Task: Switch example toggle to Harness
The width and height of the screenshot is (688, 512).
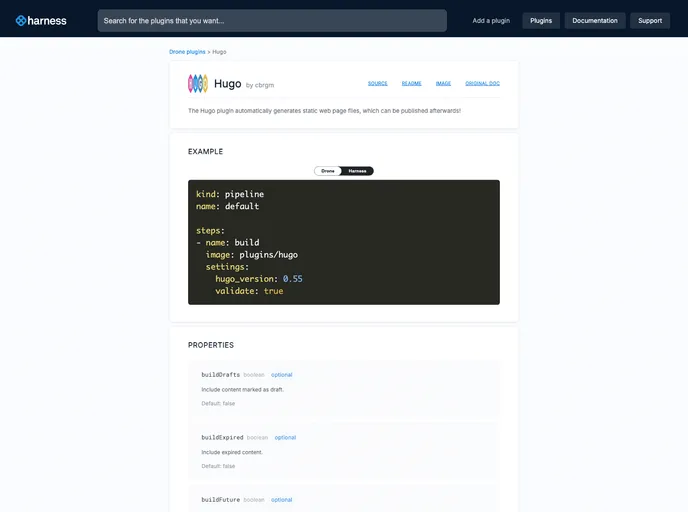Action: (357, 171)
